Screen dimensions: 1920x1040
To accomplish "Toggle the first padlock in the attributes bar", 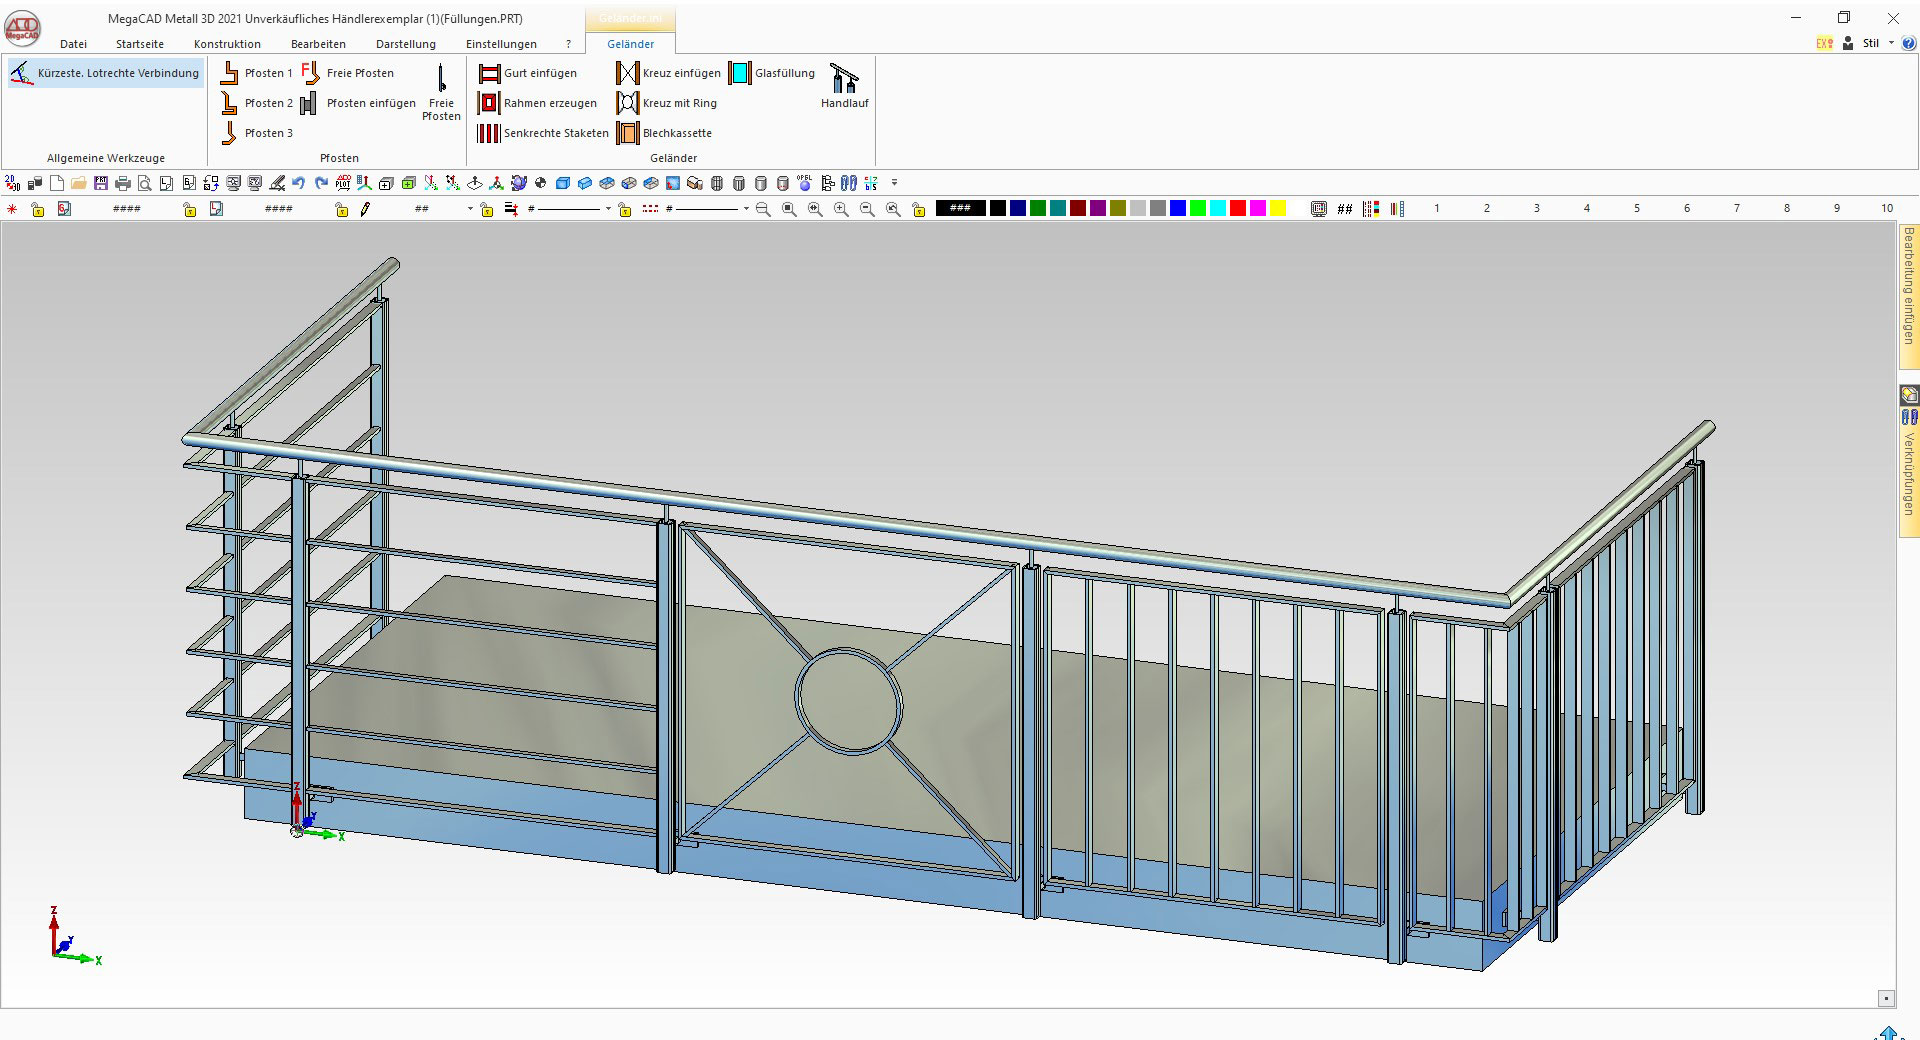I will 37,209.
